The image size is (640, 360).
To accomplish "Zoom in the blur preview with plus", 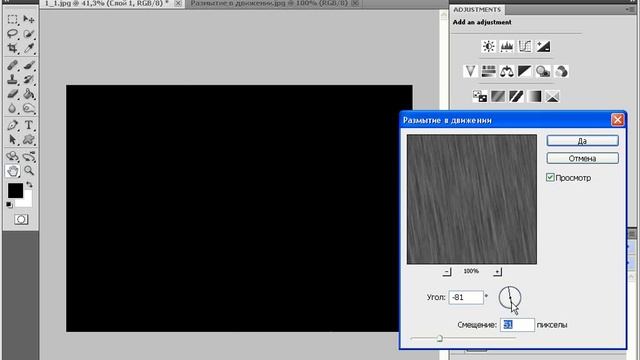I will pos(497,271).
